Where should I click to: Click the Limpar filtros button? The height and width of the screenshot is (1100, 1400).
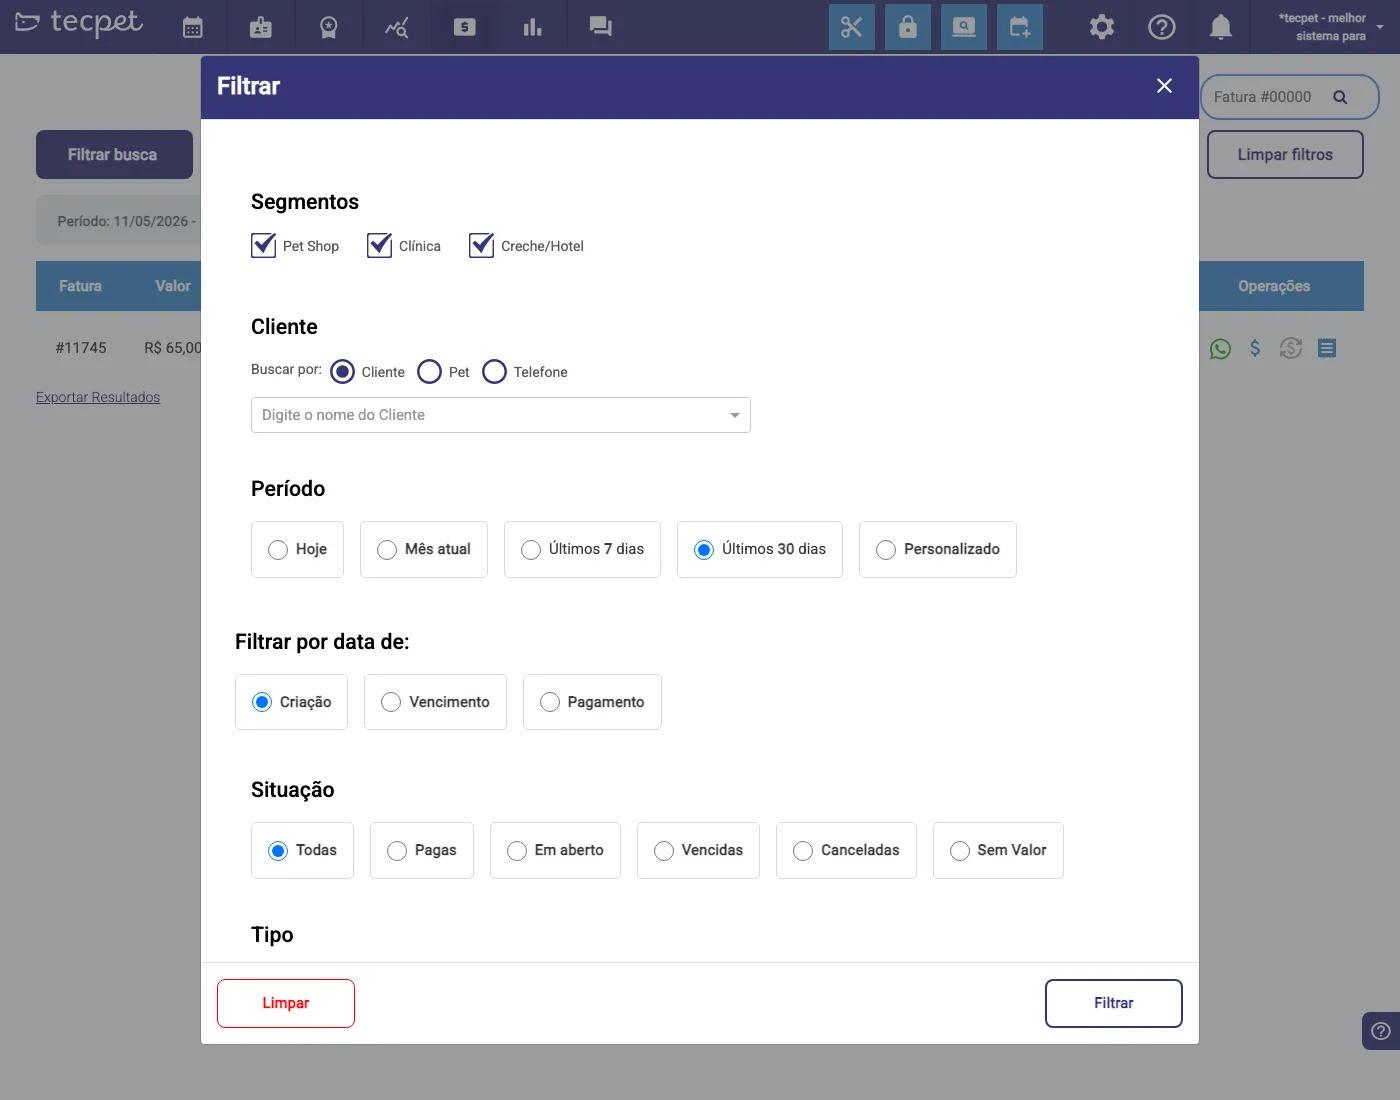coord(1285,154)
